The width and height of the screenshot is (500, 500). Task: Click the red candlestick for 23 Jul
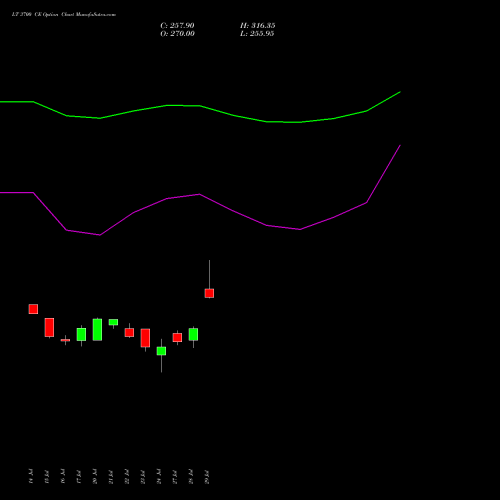145,338
